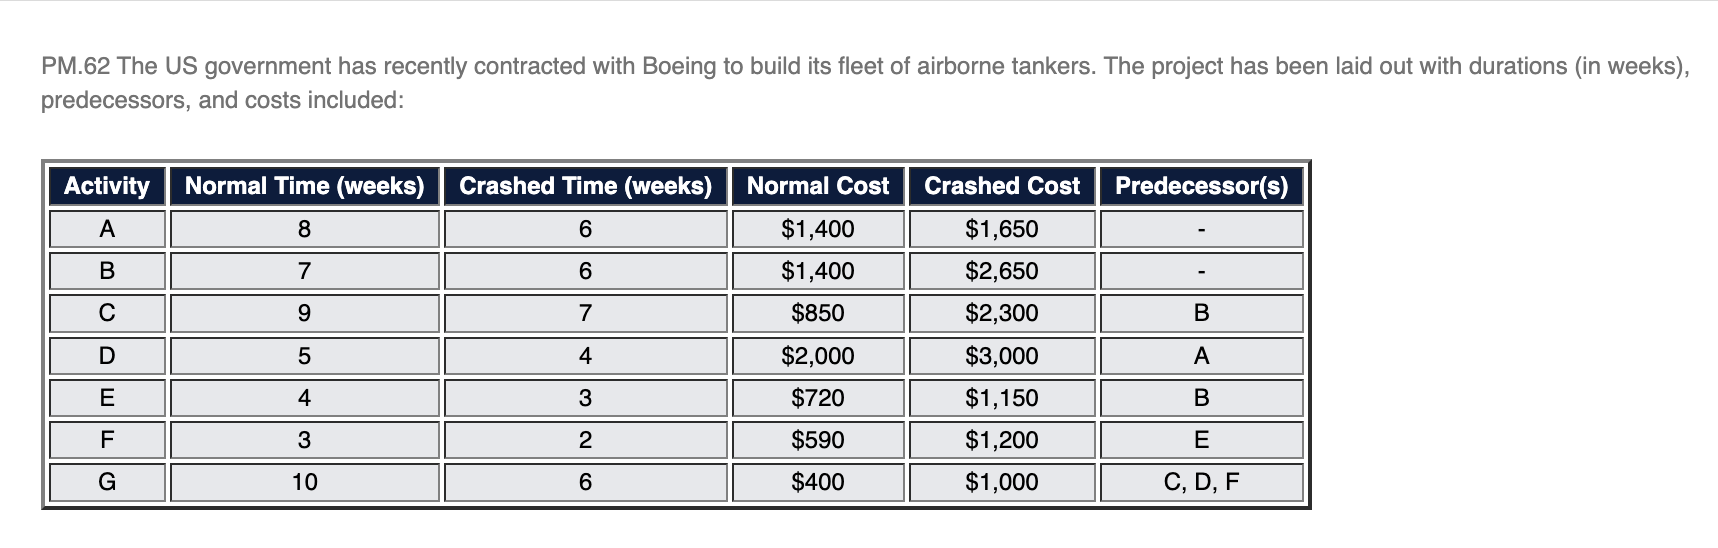Click the $720 normal cost cell
1718x548 pixels.
click(x=817, y=398)
